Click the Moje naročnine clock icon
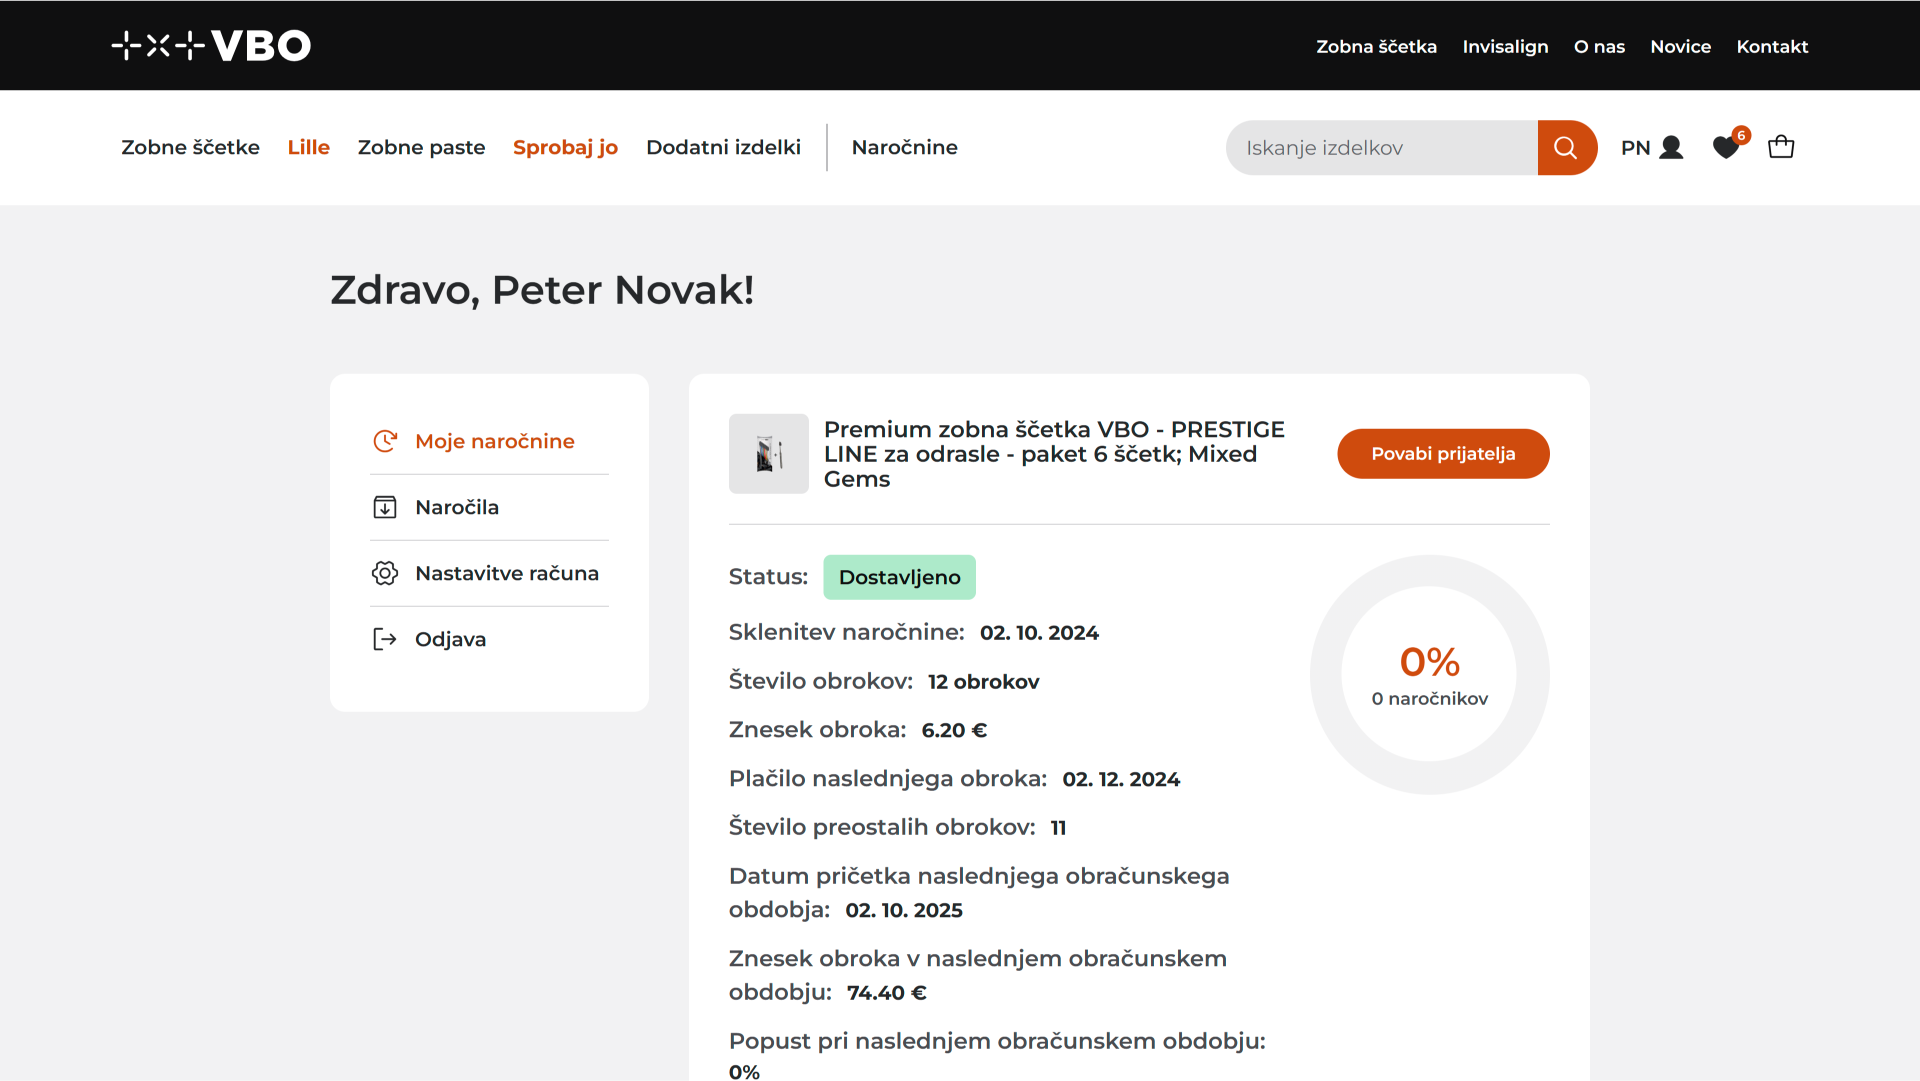Viewport: 1920px width, 1081px height. pyautogui.click(x=385, y=441)
